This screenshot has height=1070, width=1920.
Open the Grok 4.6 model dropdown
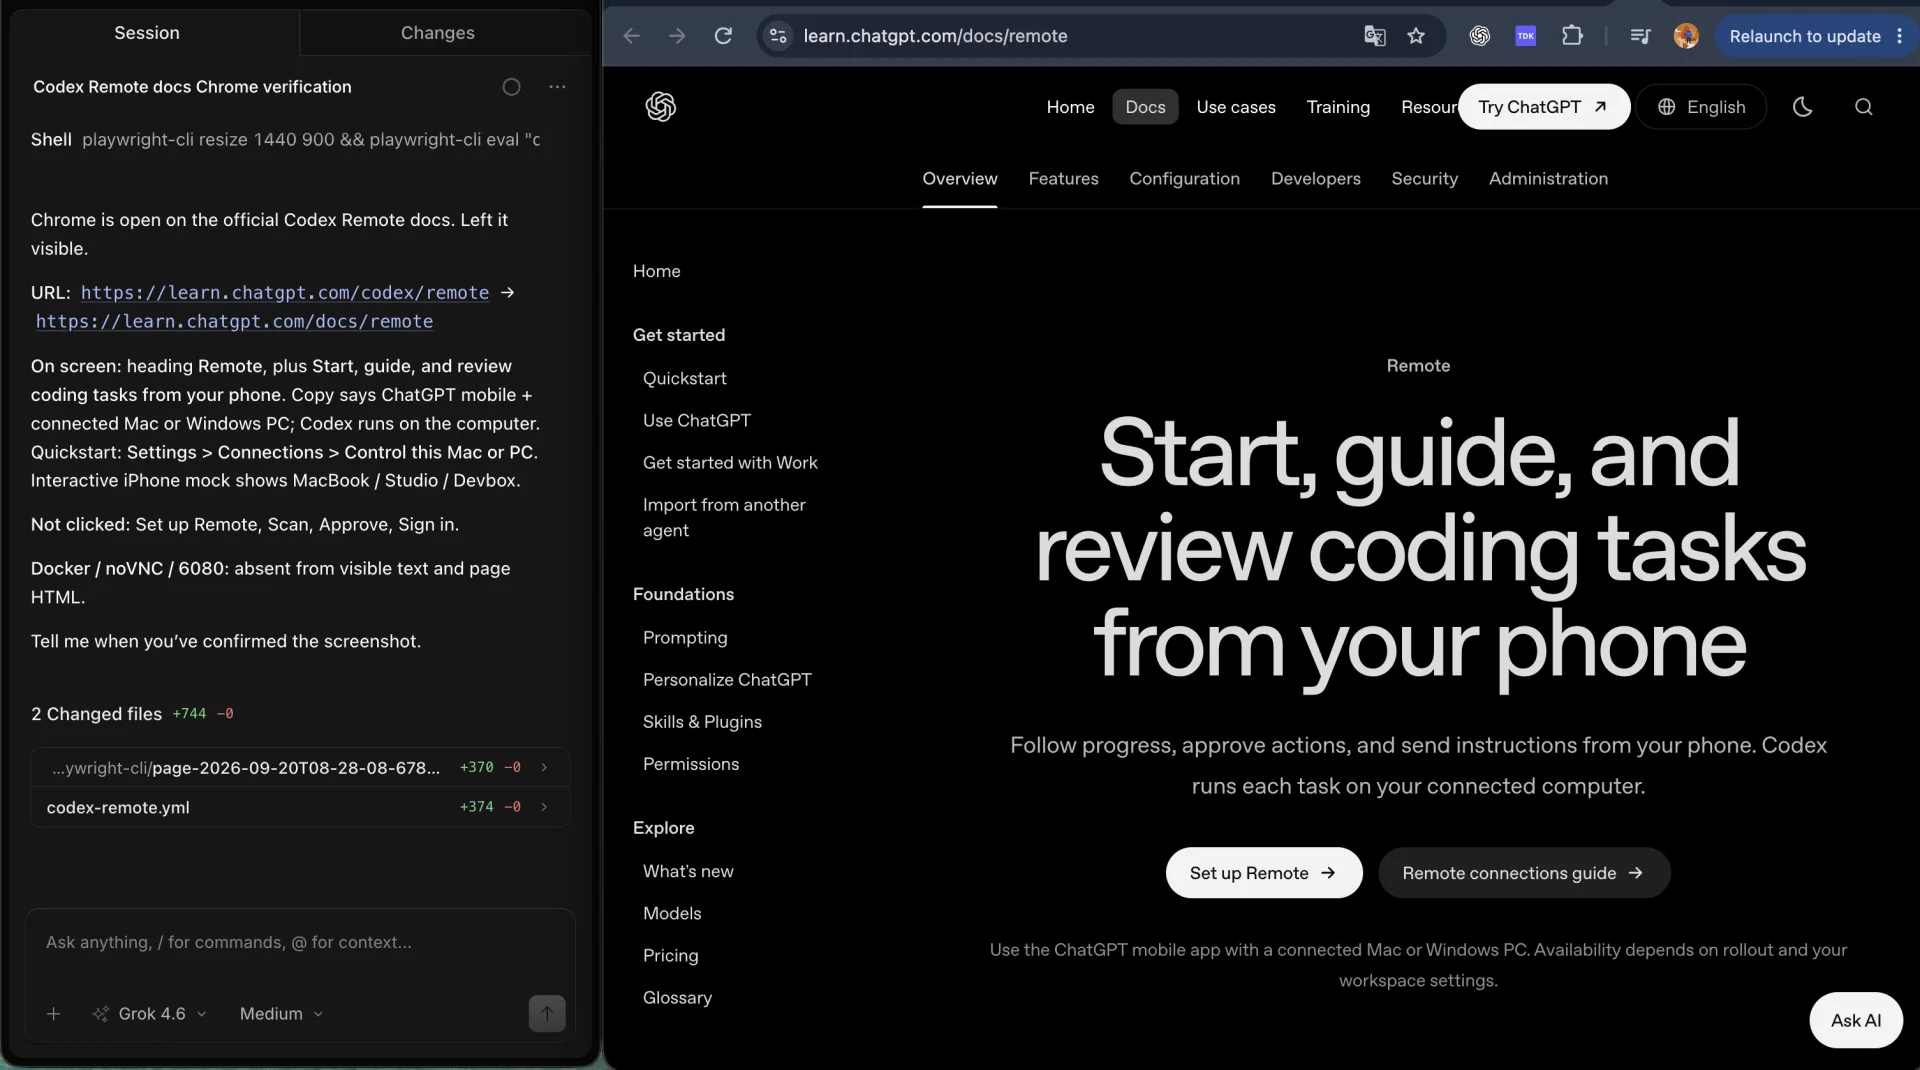pos(150,1014)
